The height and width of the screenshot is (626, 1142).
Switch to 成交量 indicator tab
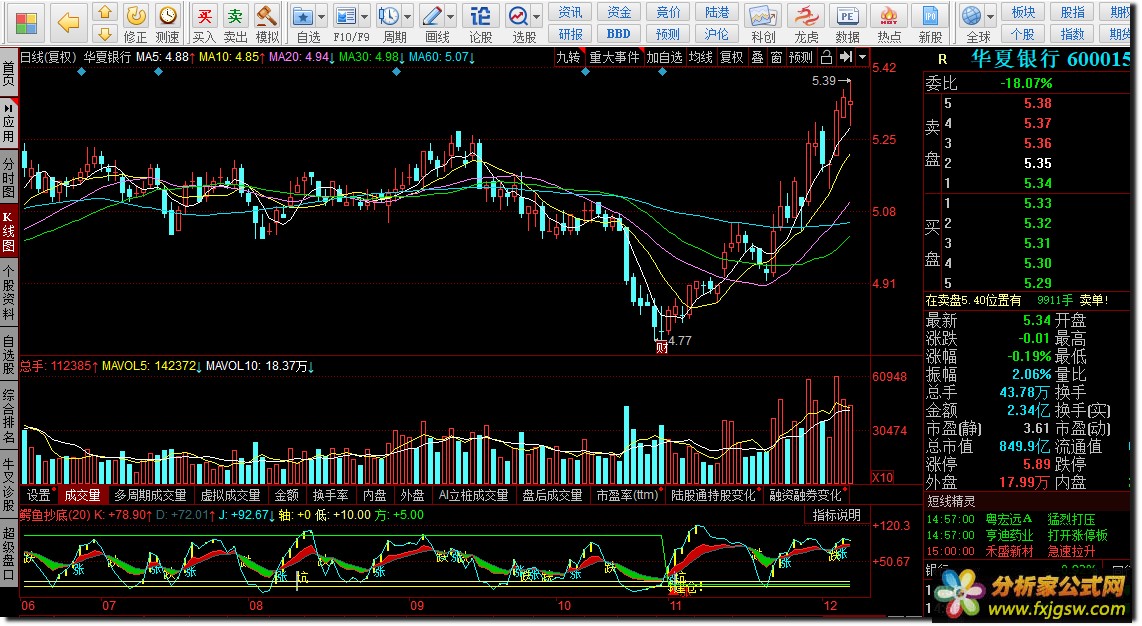(82, 495)
